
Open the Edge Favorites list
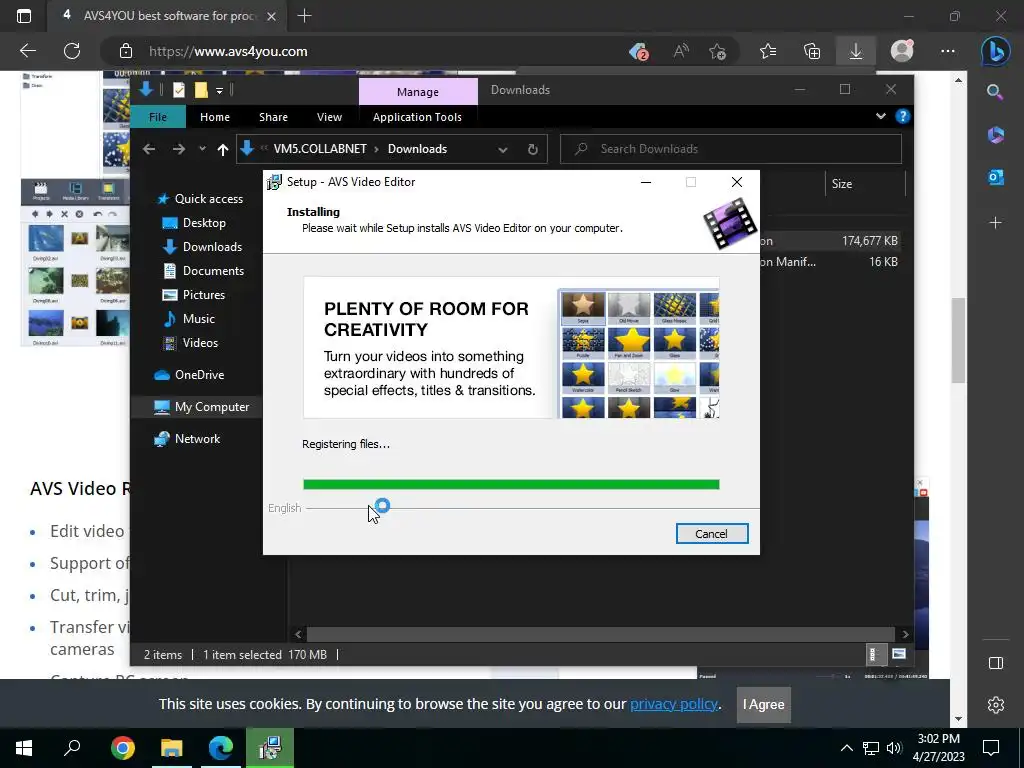769,51
